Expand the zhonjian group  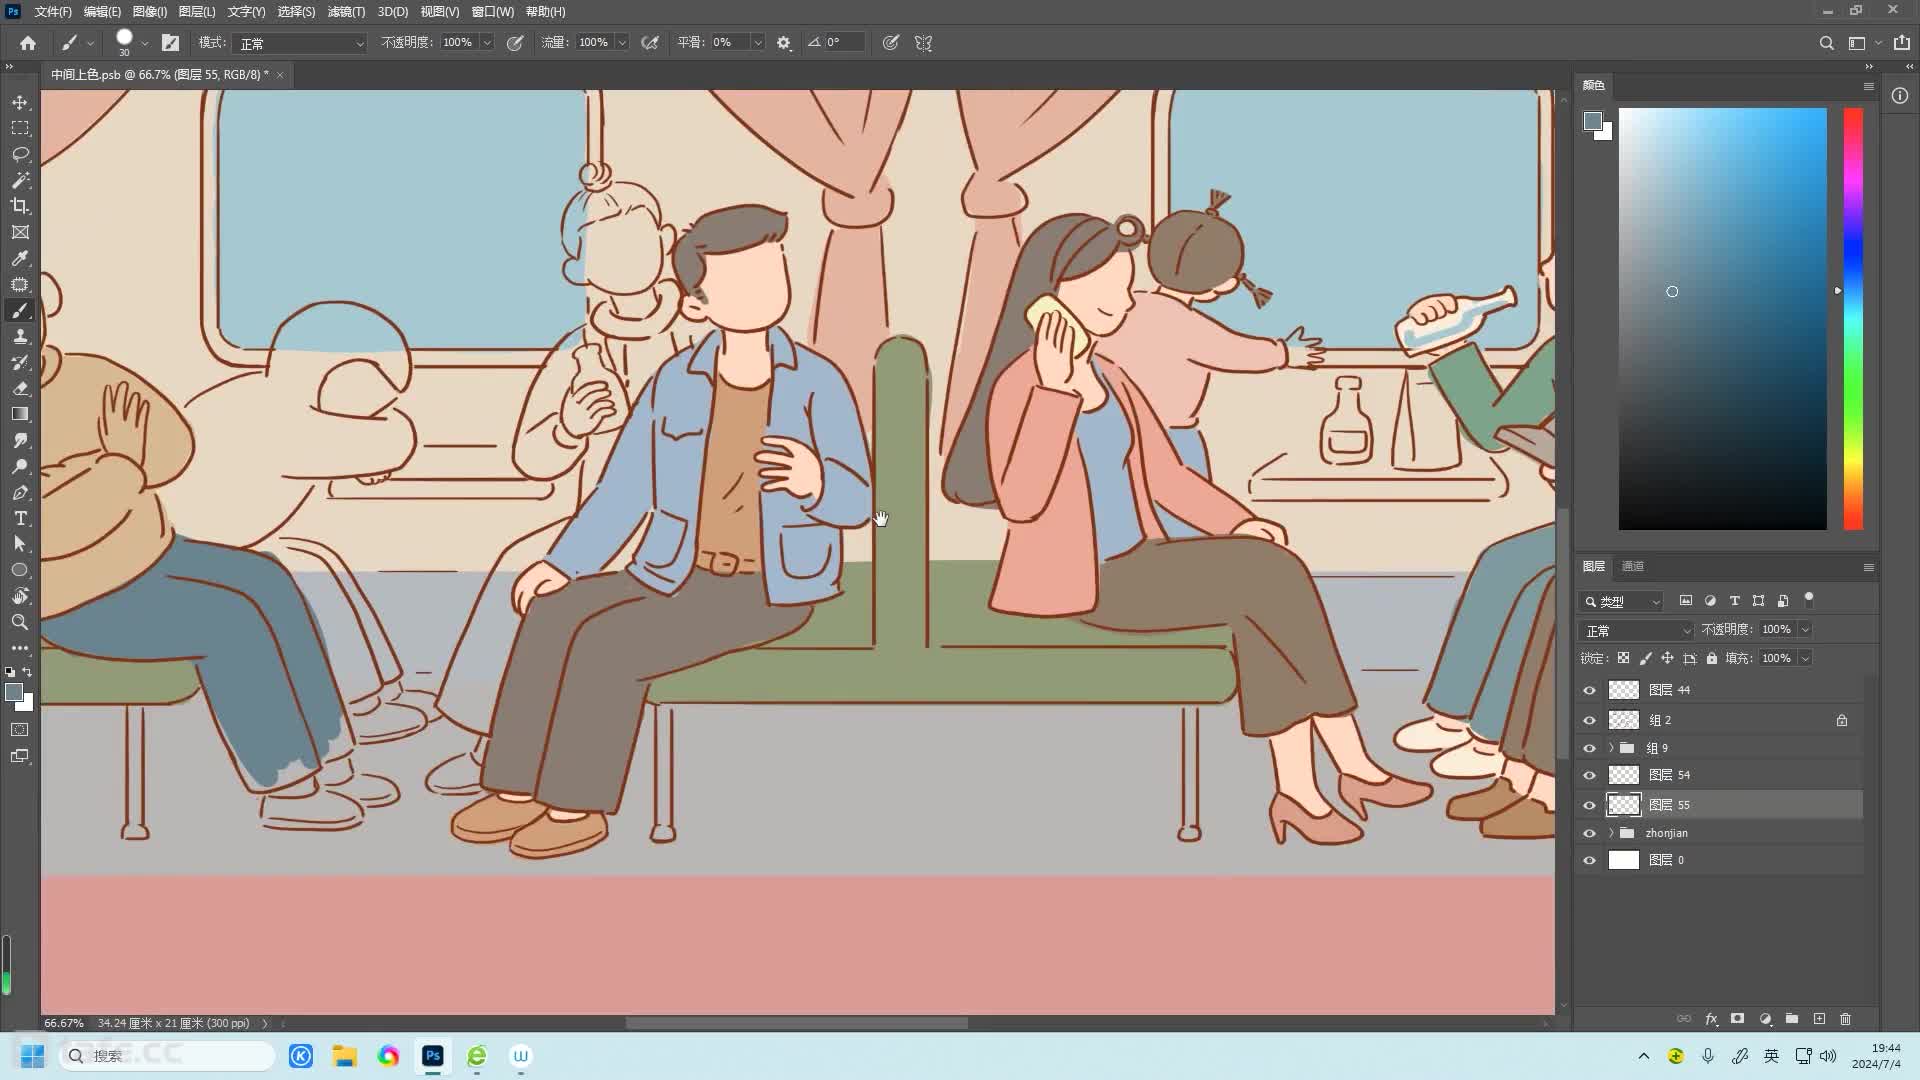[x=1611, y=833]
